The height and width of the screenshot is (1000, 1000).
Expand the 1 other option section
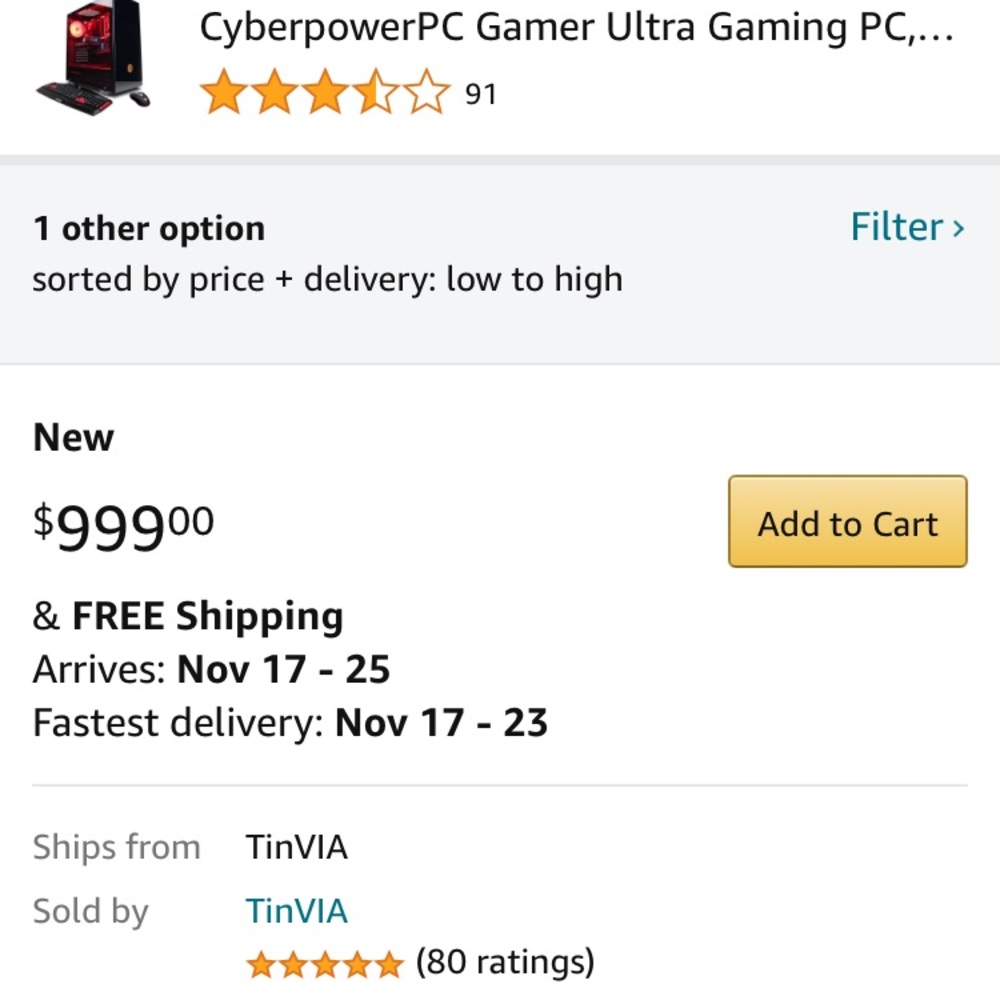[x=149, y=227]
